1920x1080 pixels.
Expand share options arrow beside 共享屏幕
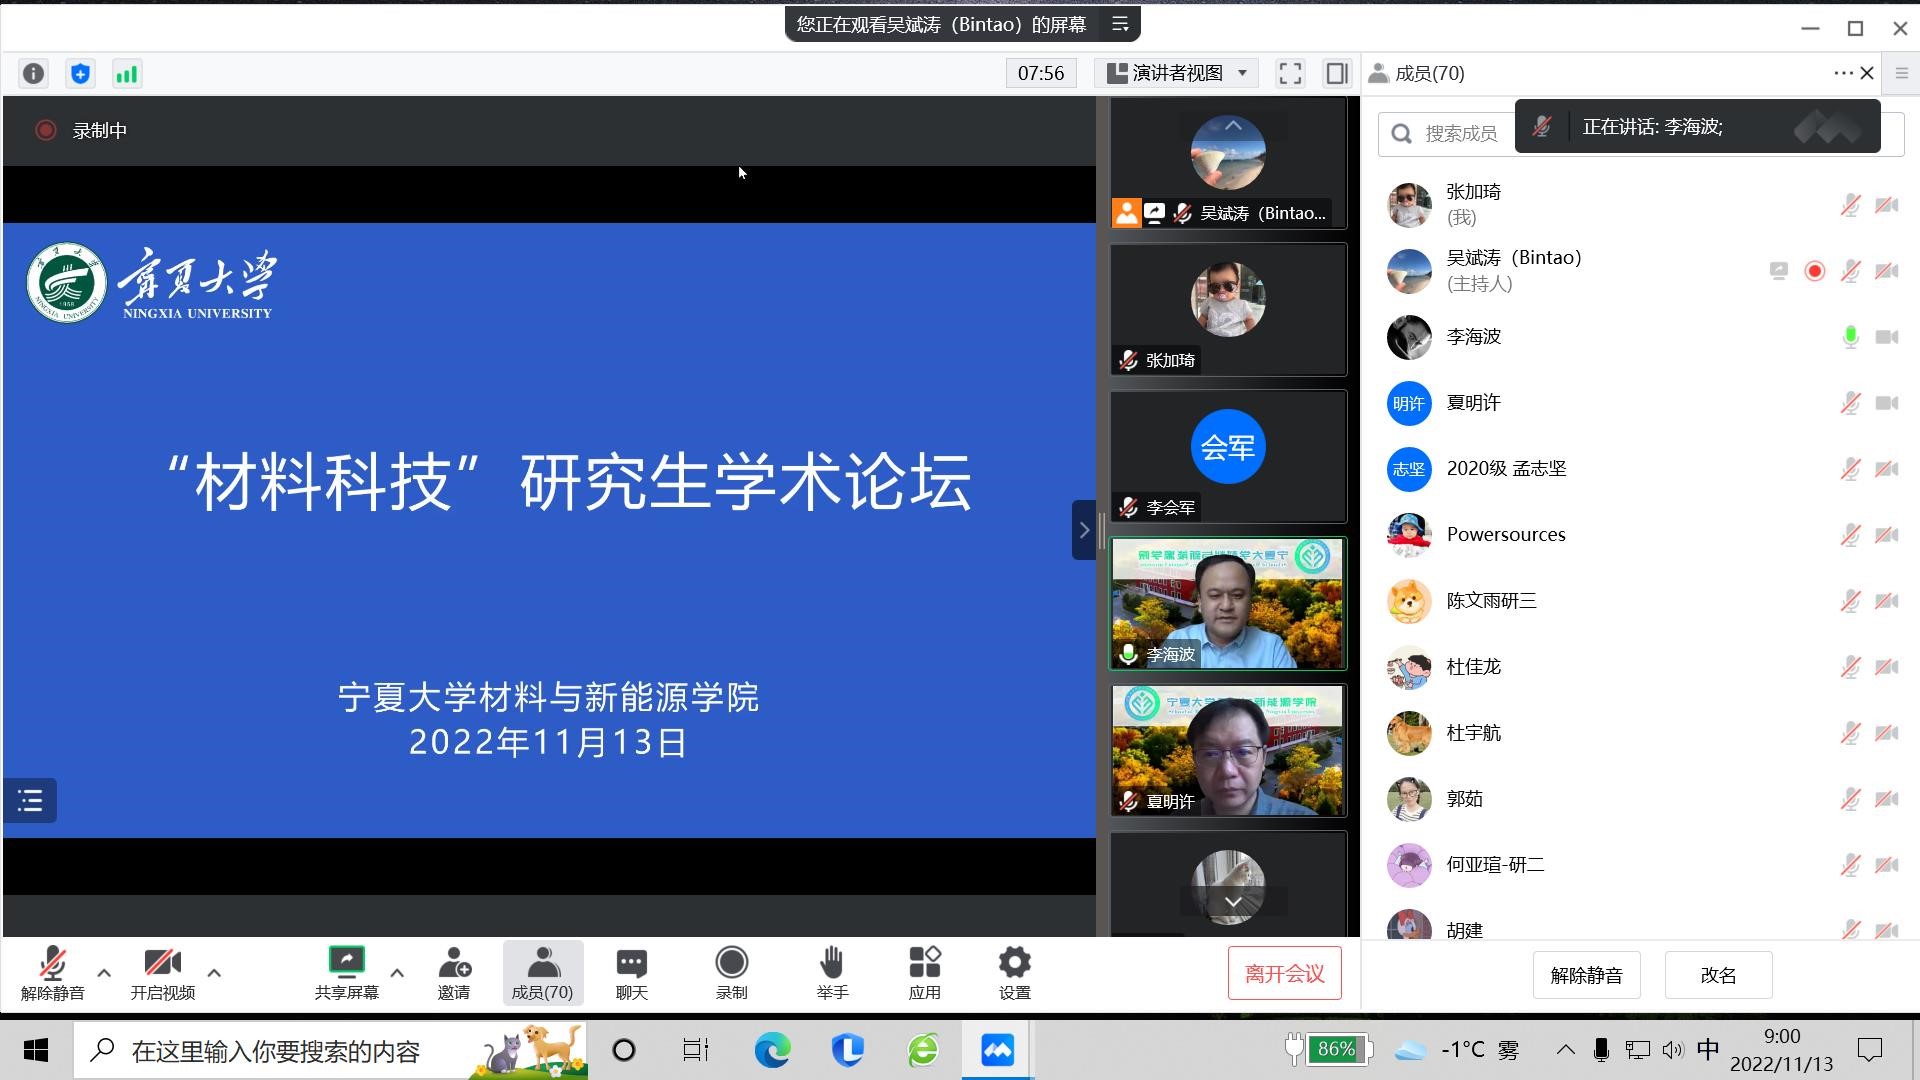pos(397,972)
